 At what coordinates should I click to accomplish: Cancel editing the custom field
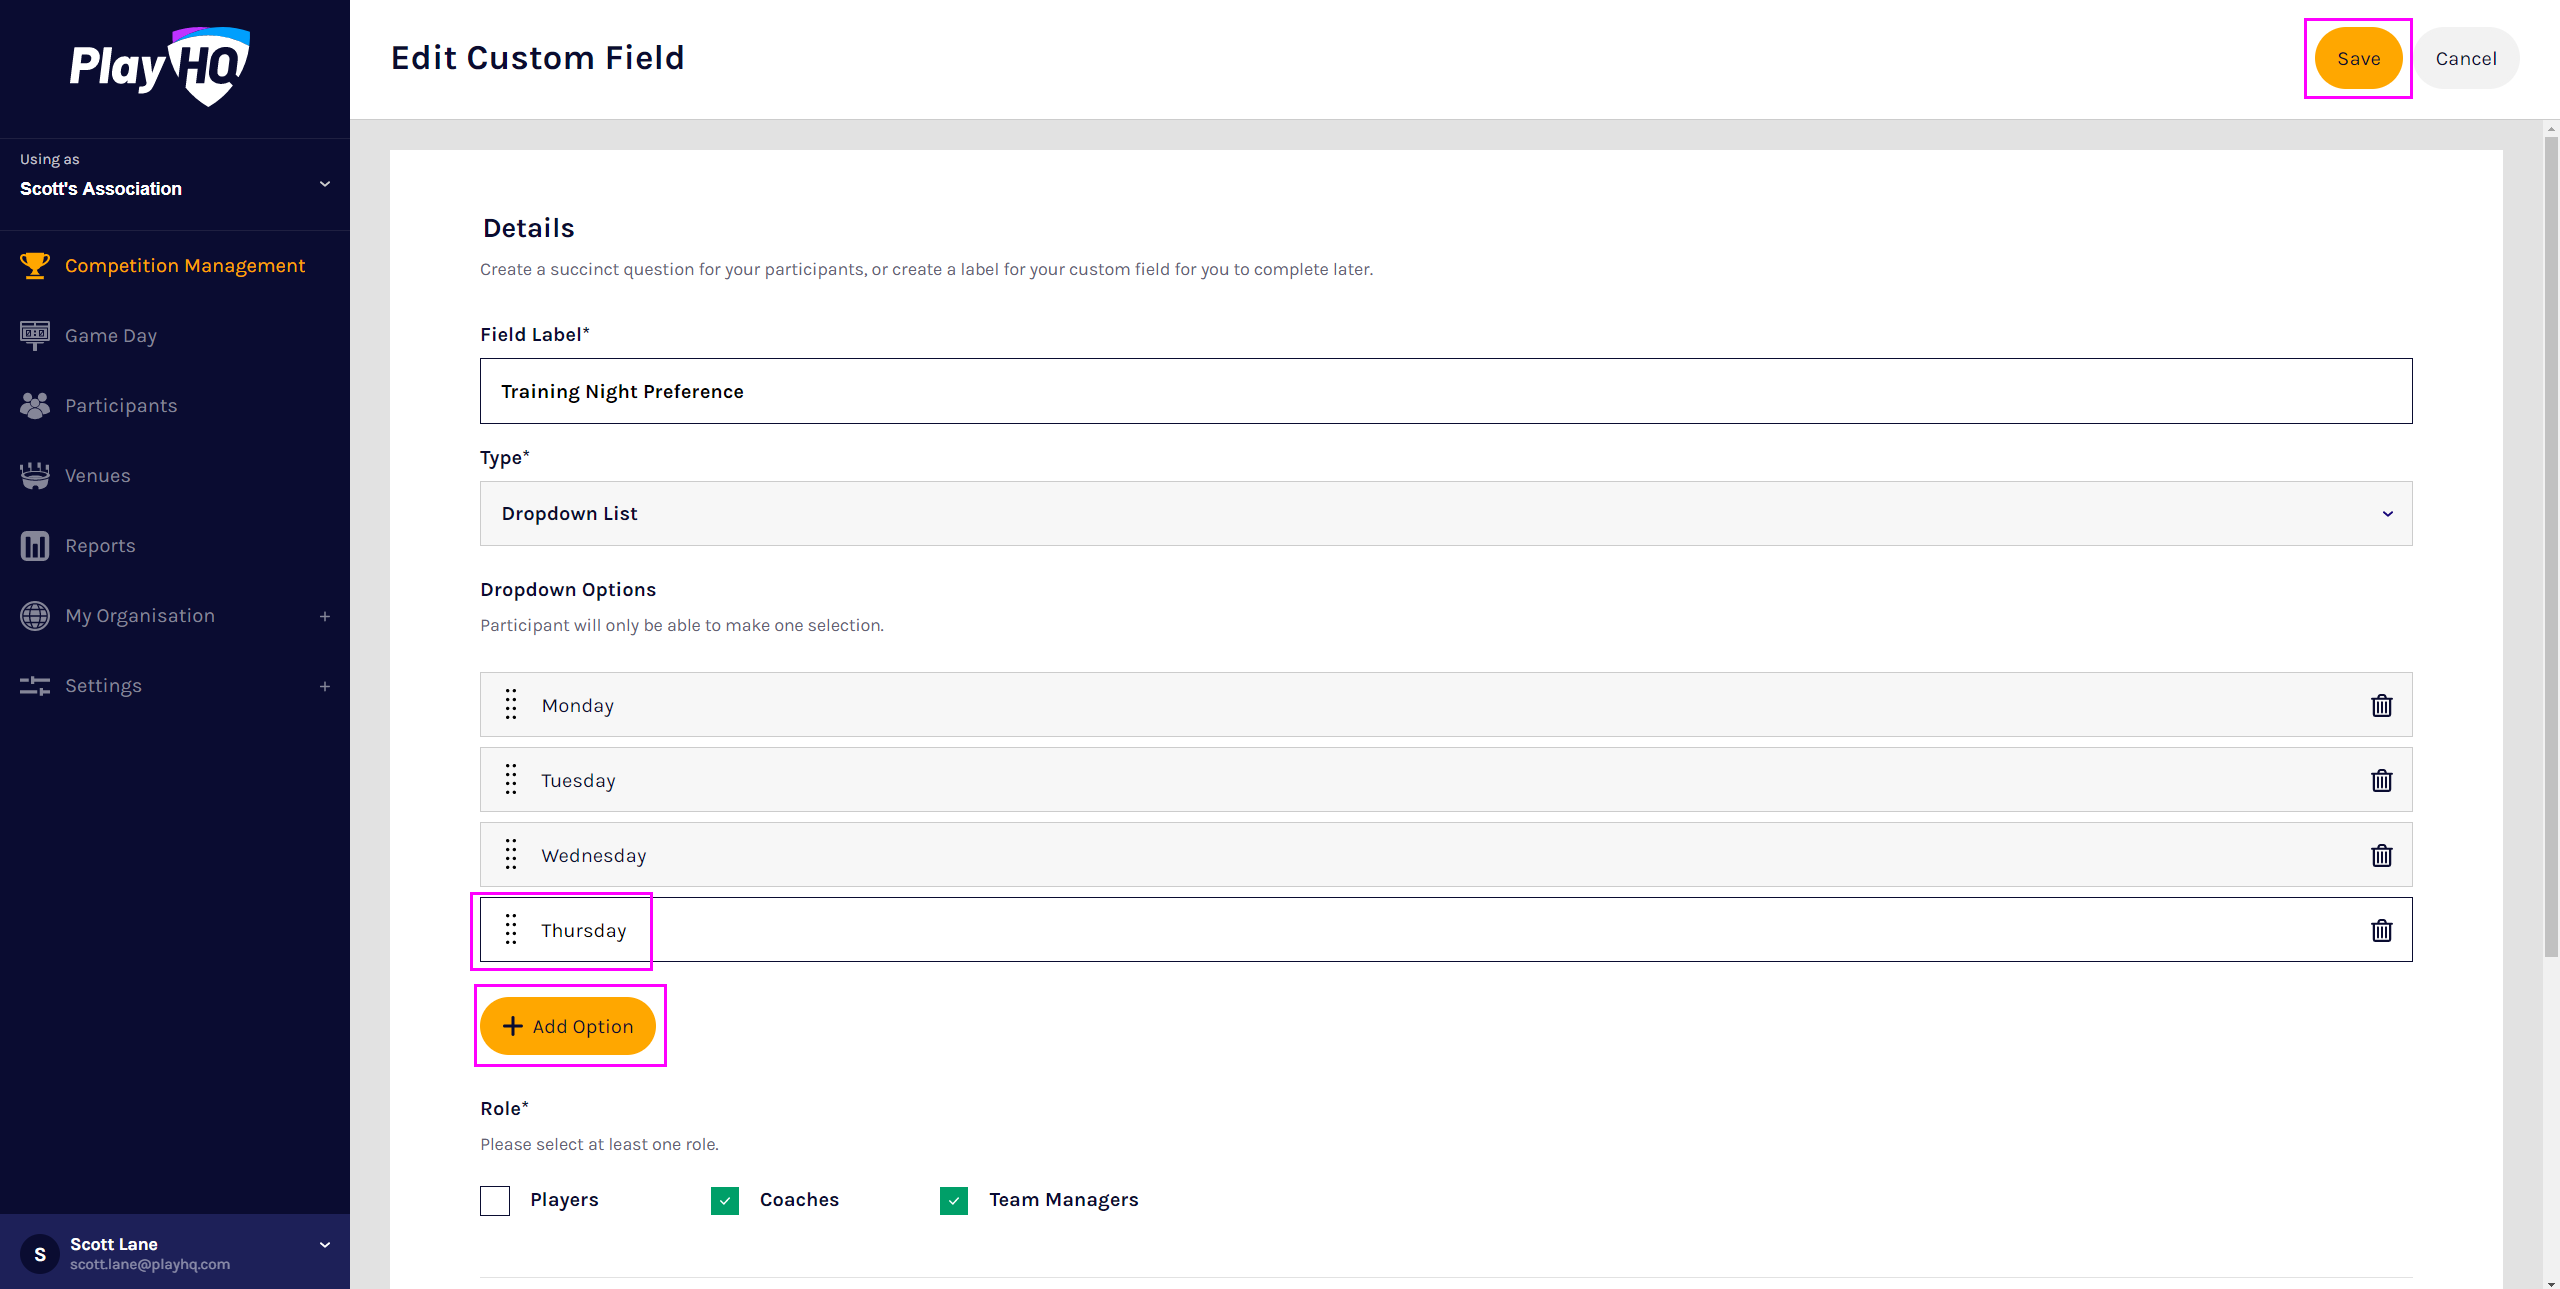(2466, 58)
